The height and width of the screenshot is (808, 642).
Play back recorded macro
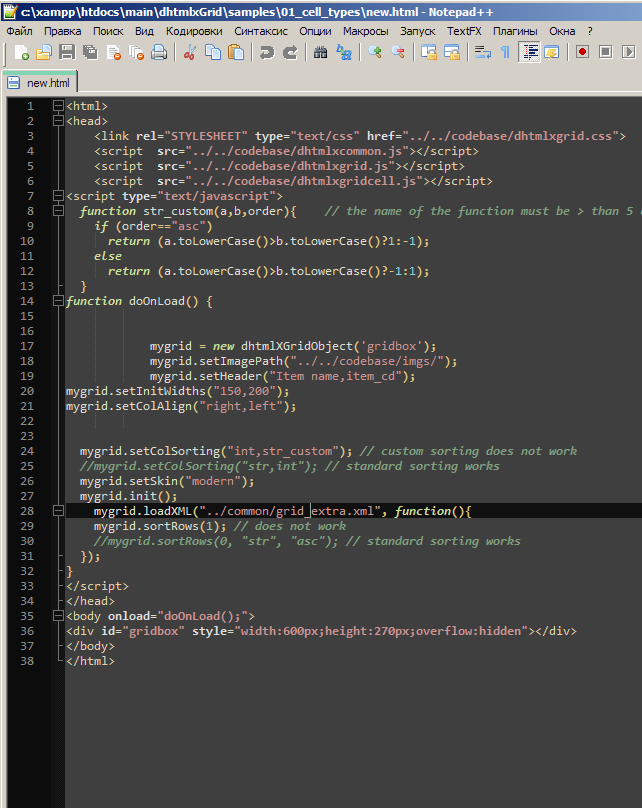click(x=628, y=52)
